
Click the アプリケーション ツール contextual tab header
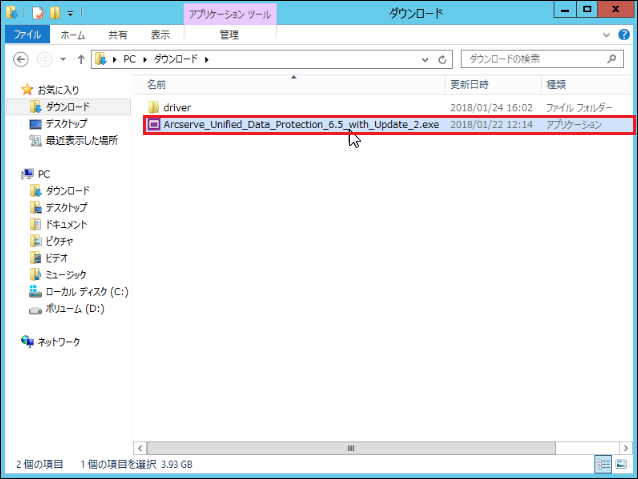(x=230, y=15)
